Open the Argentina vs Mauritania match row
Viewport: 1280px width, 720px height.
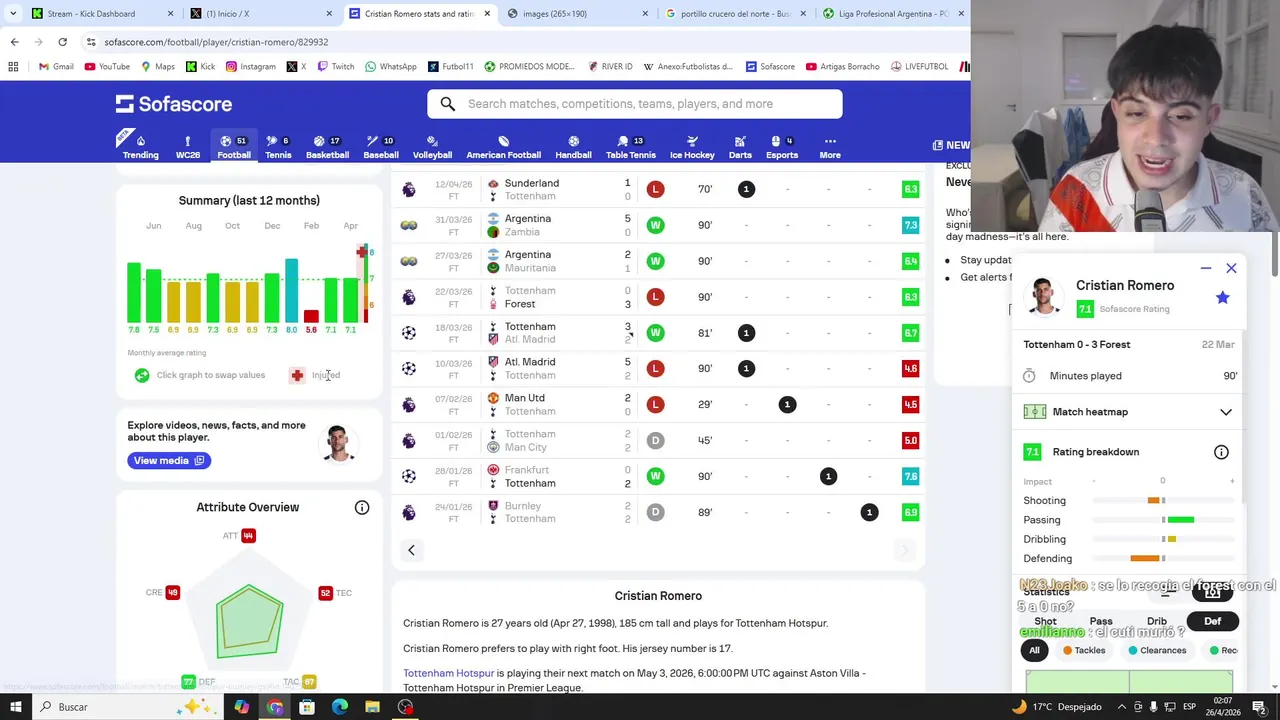(x=658, y=261)
